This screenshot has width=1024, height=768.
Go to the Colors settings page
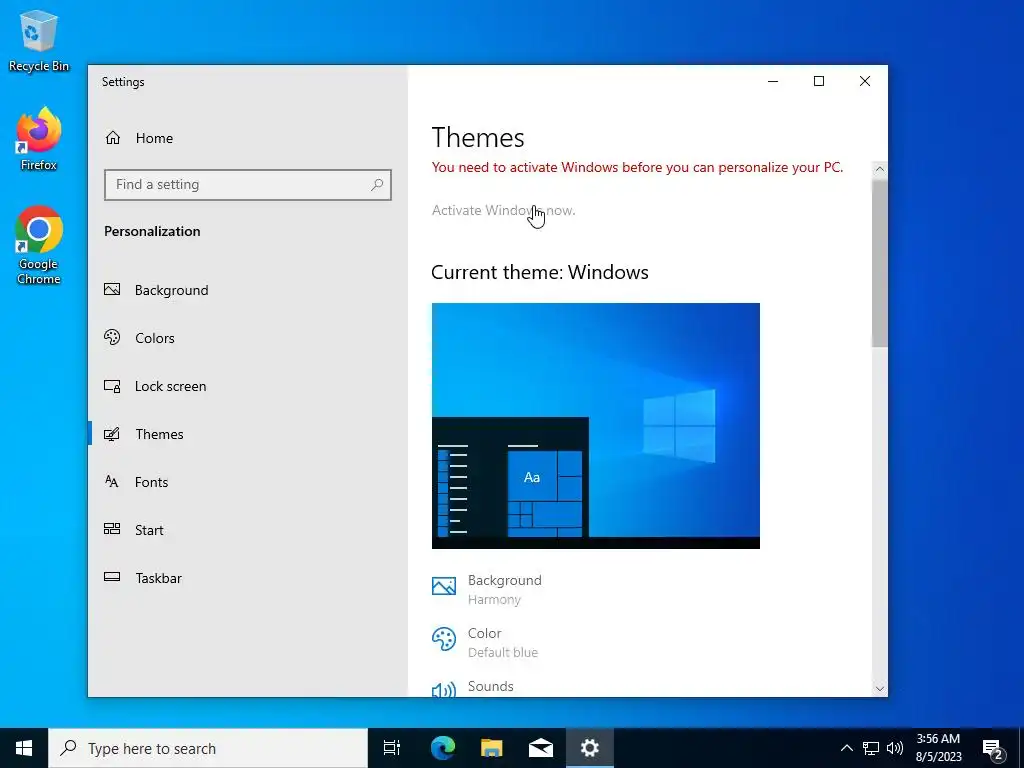[x=248, y=338]
